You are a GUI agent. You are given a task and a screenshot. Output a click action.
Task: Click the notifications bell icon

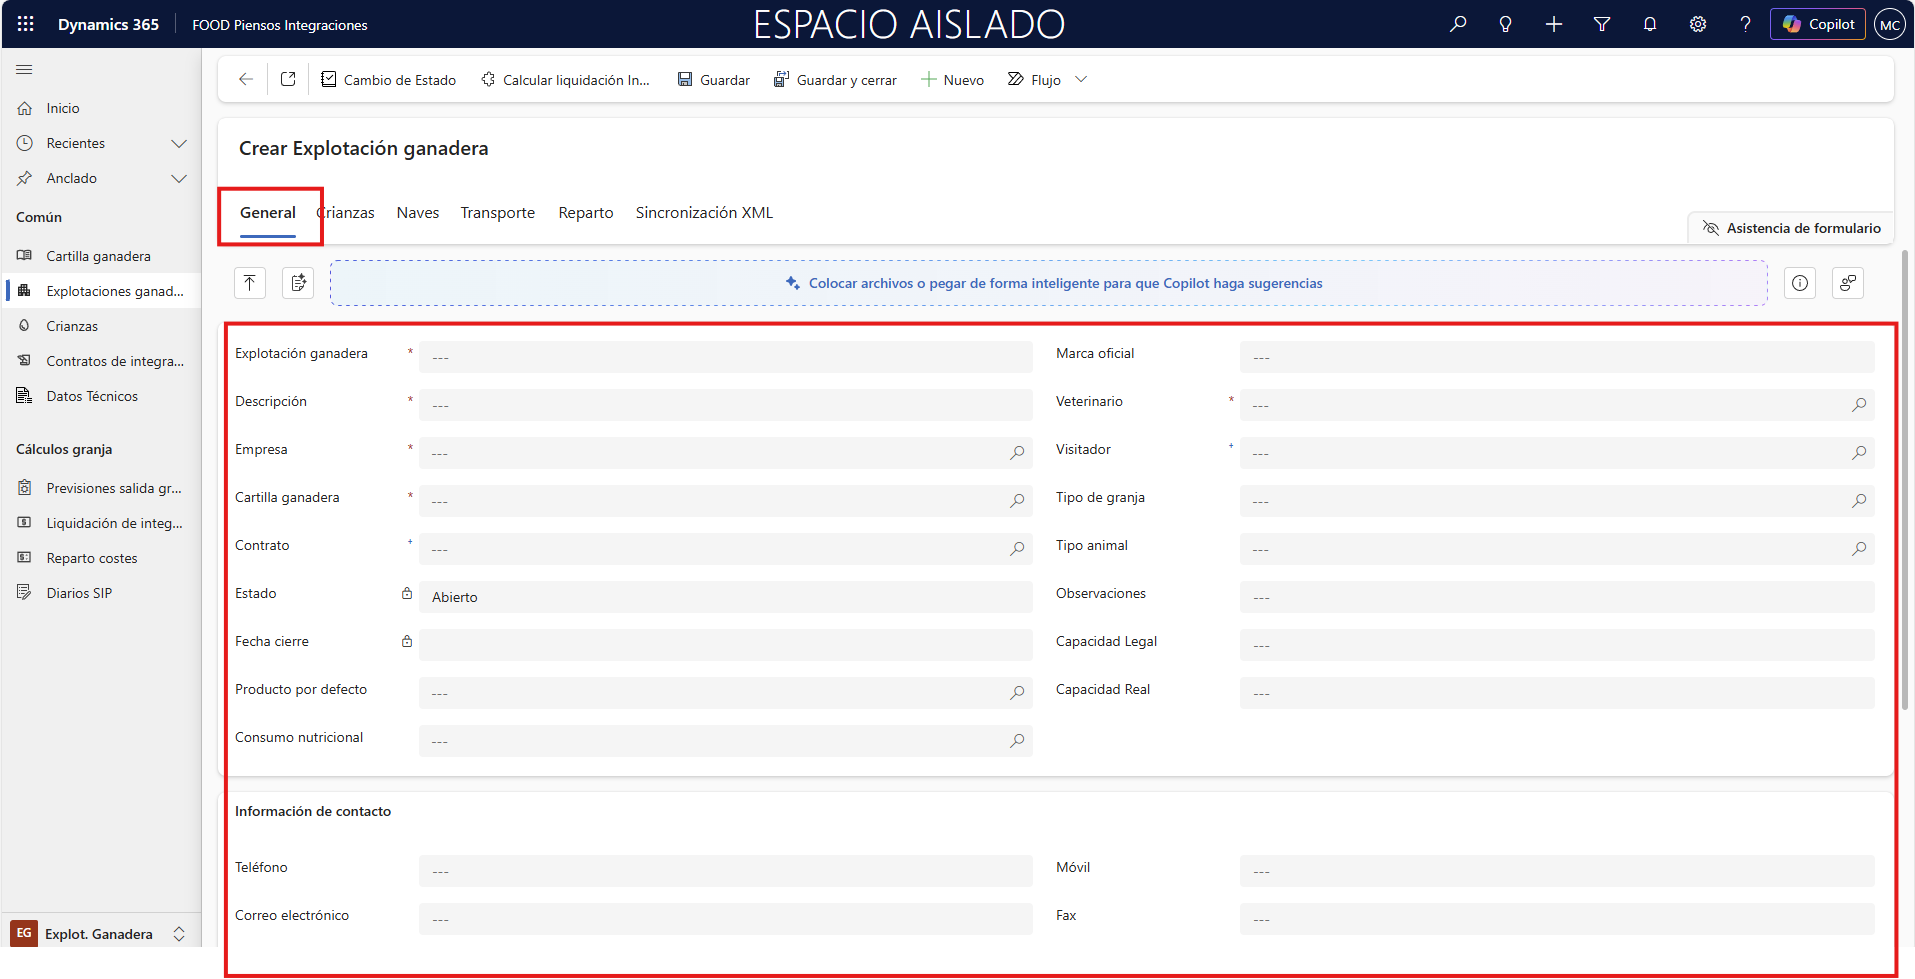tap(1649, 24)
